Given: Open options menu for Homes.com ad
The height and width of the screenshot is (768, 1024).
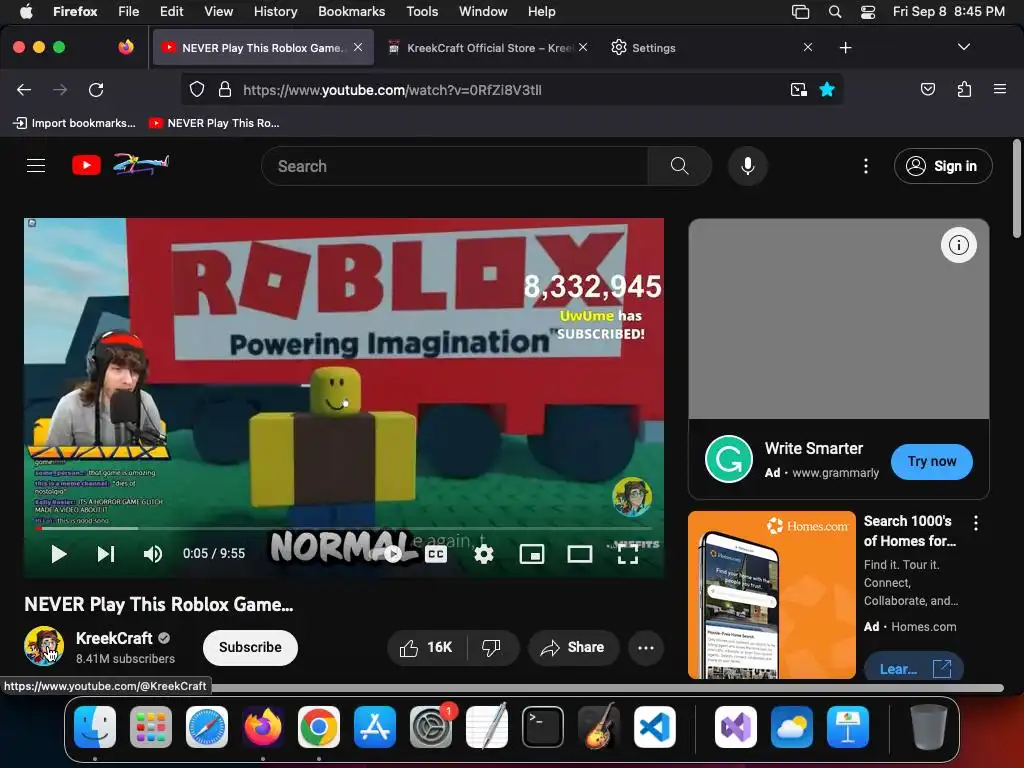Looking at the screenshot, I should [x=976, y=522].
